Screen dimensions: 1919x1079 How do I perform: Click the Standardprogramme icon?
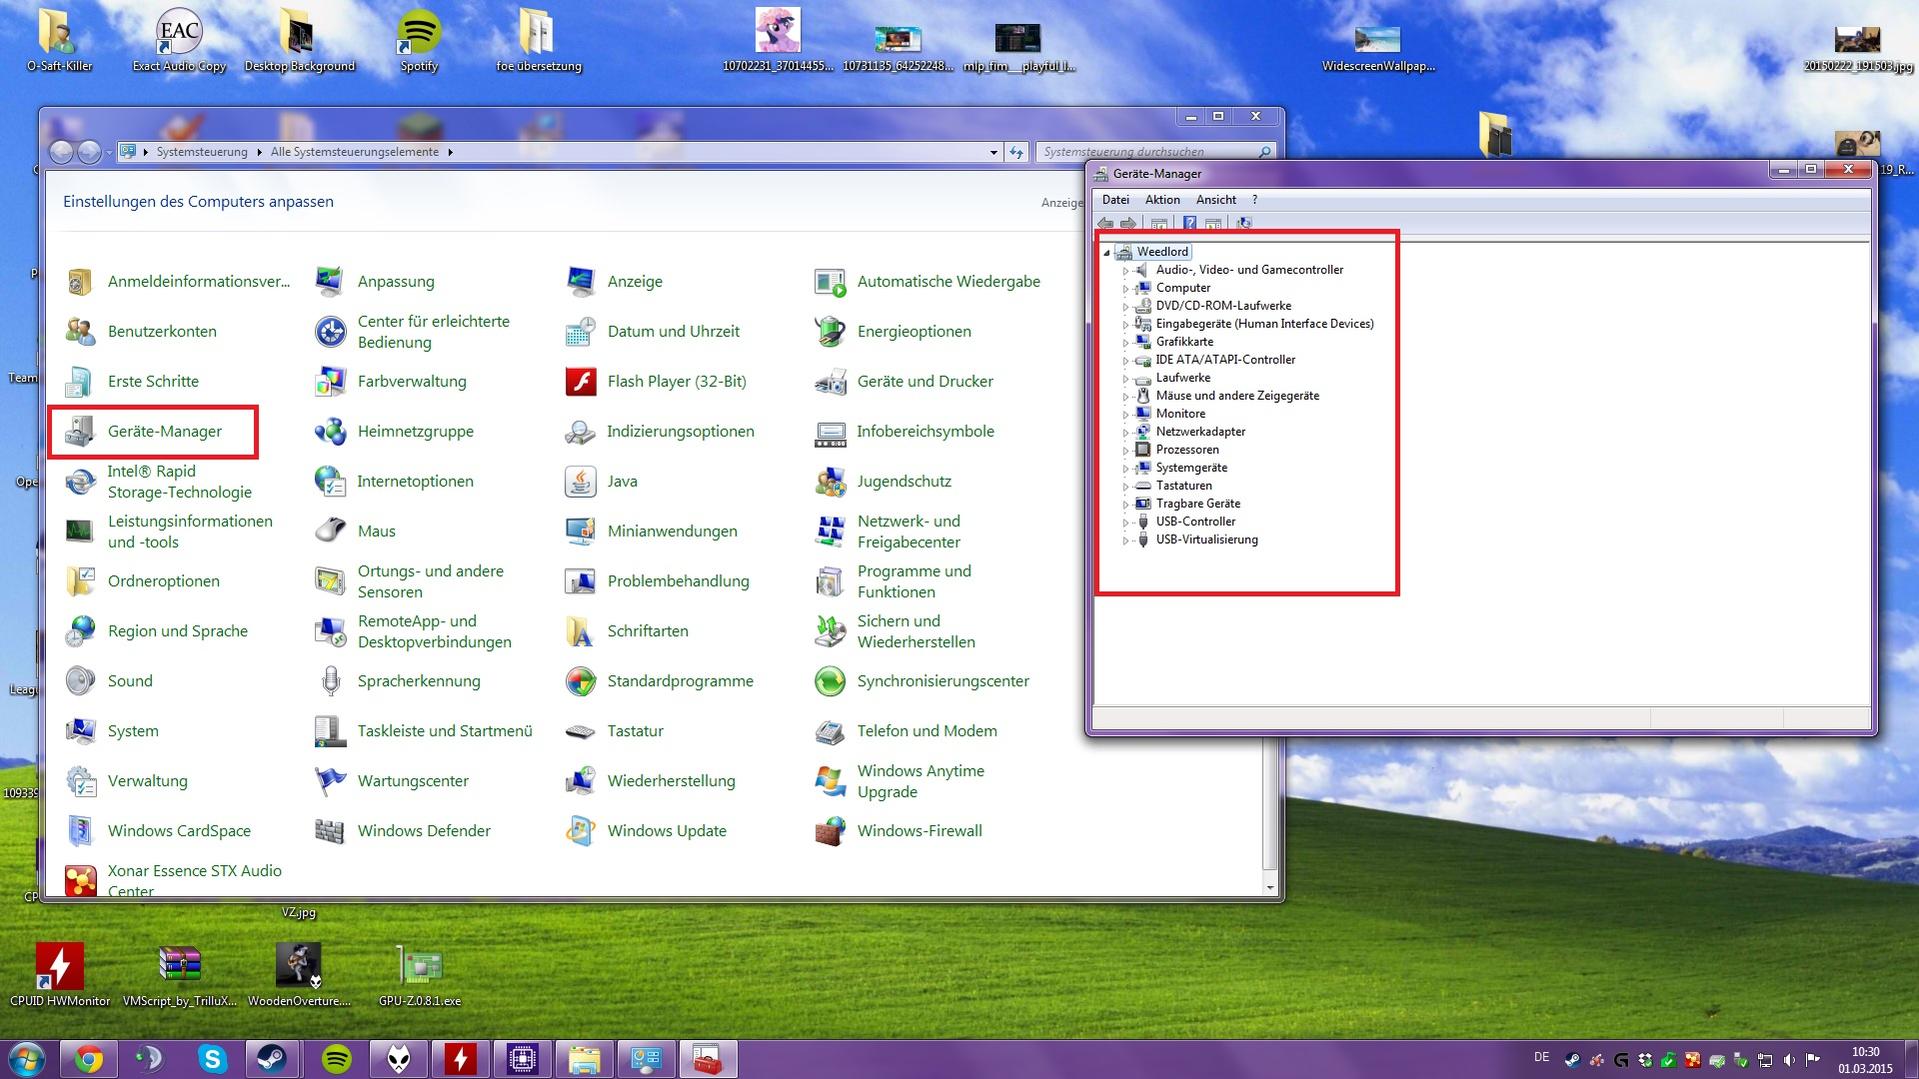(x=580, y=681)
